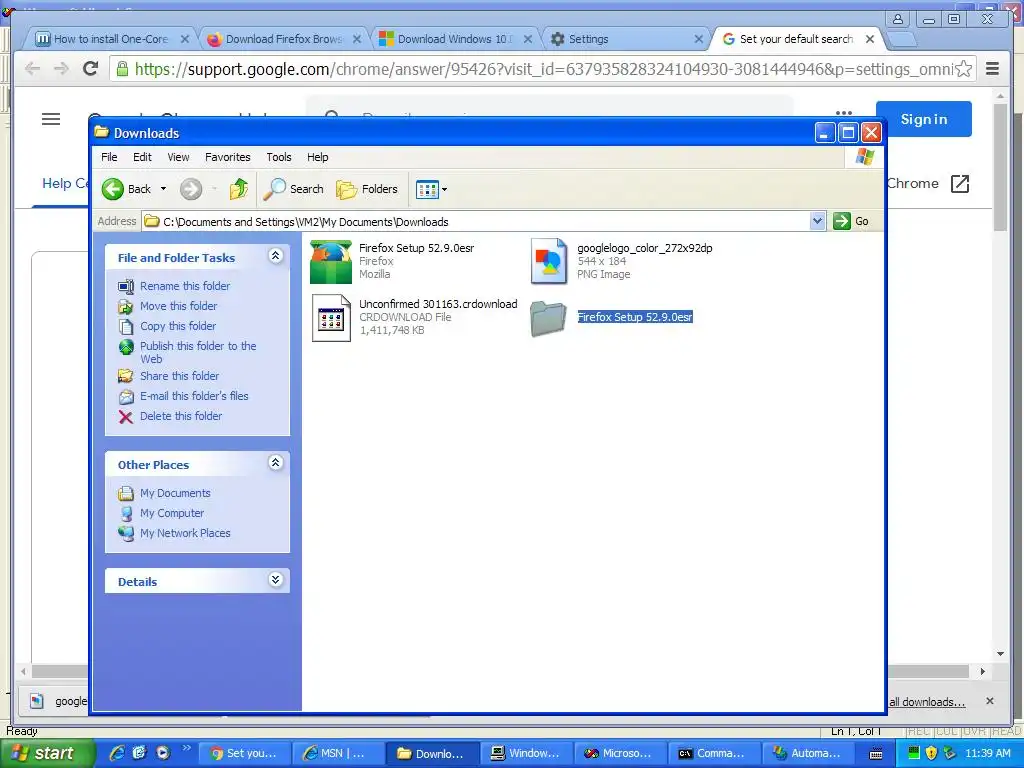Screen dimensions: 1024x768
Task: Click the new tab button in Chrome
Action: point(901,40)
